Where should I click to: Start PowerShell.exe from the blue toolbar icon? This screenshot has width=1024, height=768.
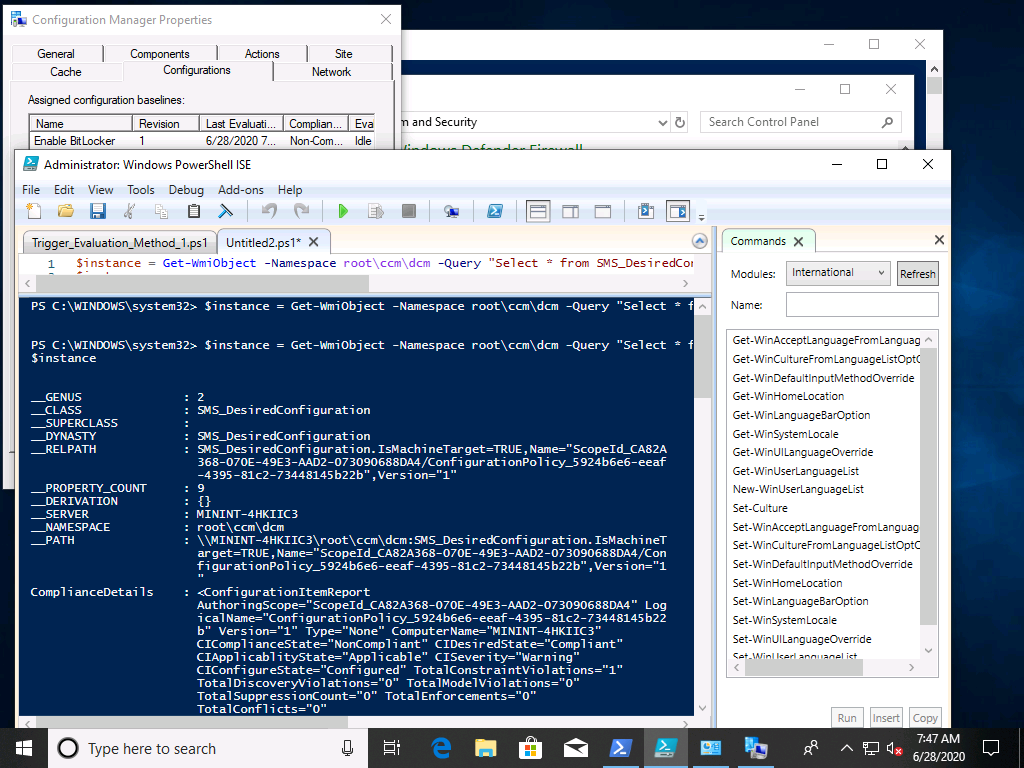click(x=495, y=211)
